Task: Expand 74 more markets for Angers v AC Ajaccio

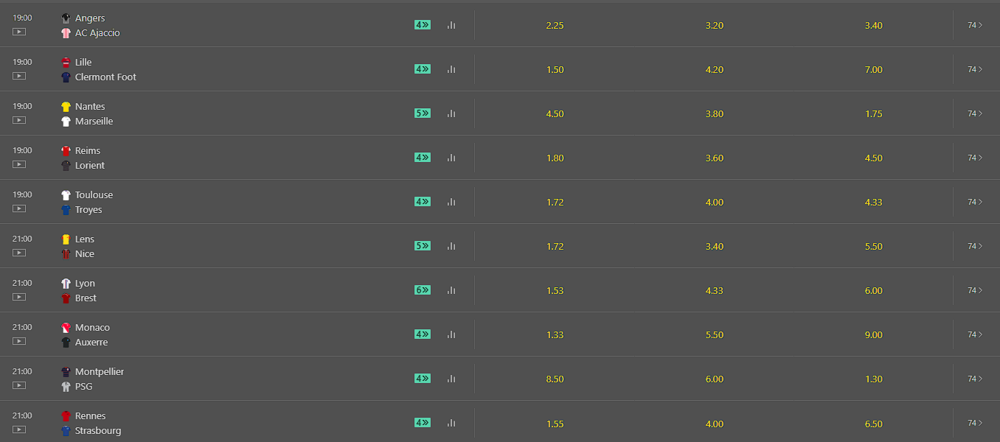Action: pos(973,25)
